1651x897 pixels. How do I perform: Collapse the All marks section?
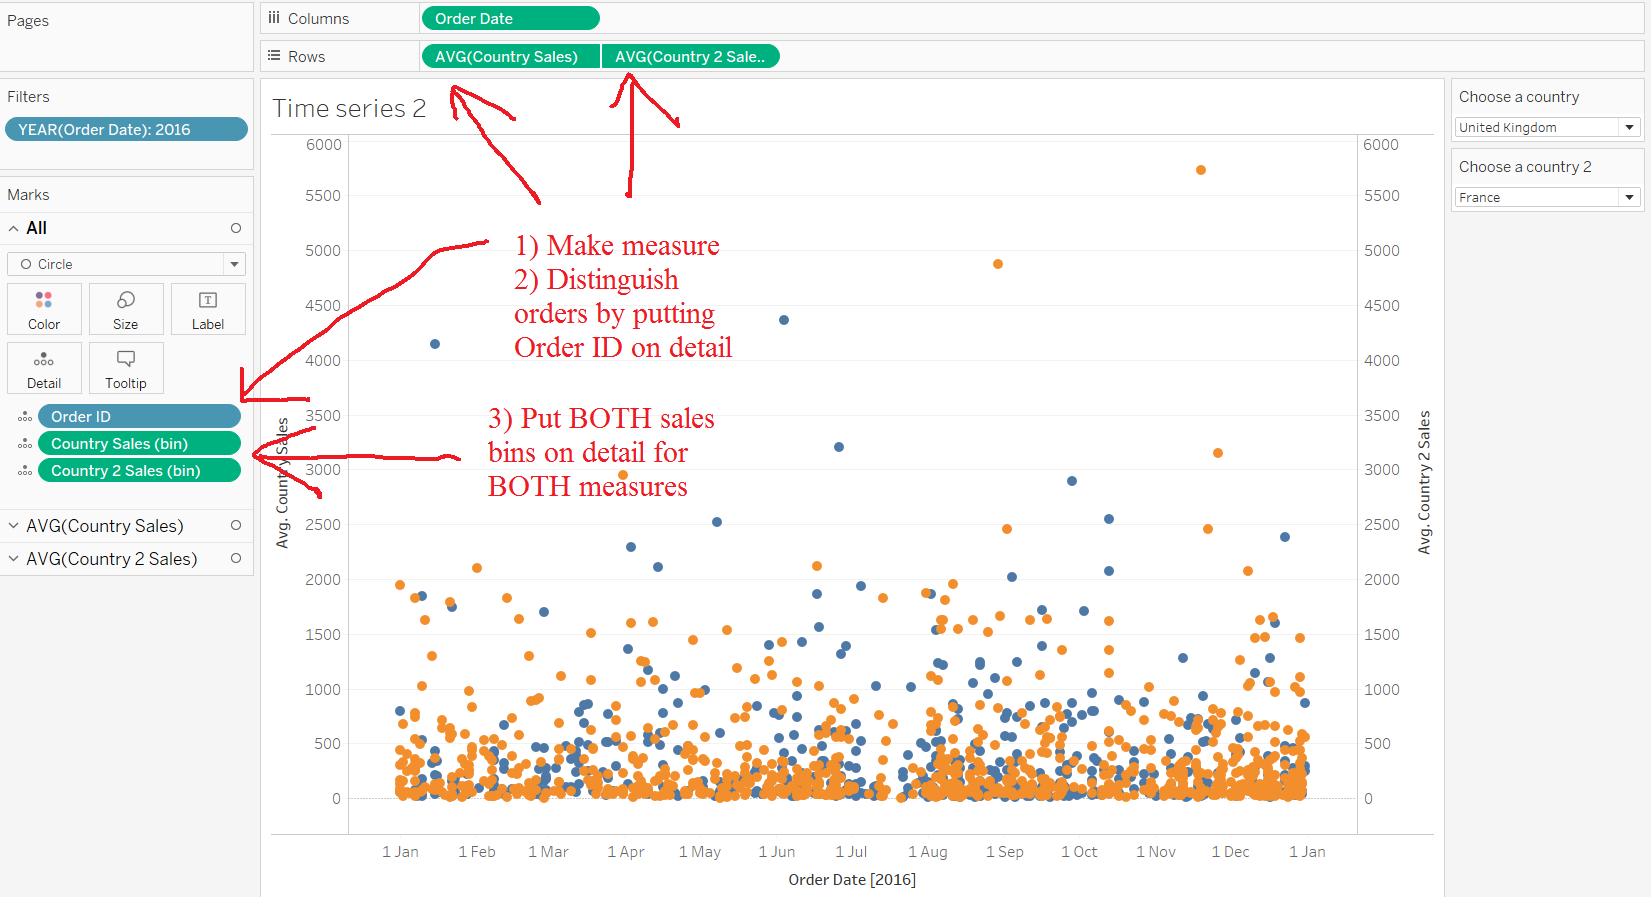point(14,228)
